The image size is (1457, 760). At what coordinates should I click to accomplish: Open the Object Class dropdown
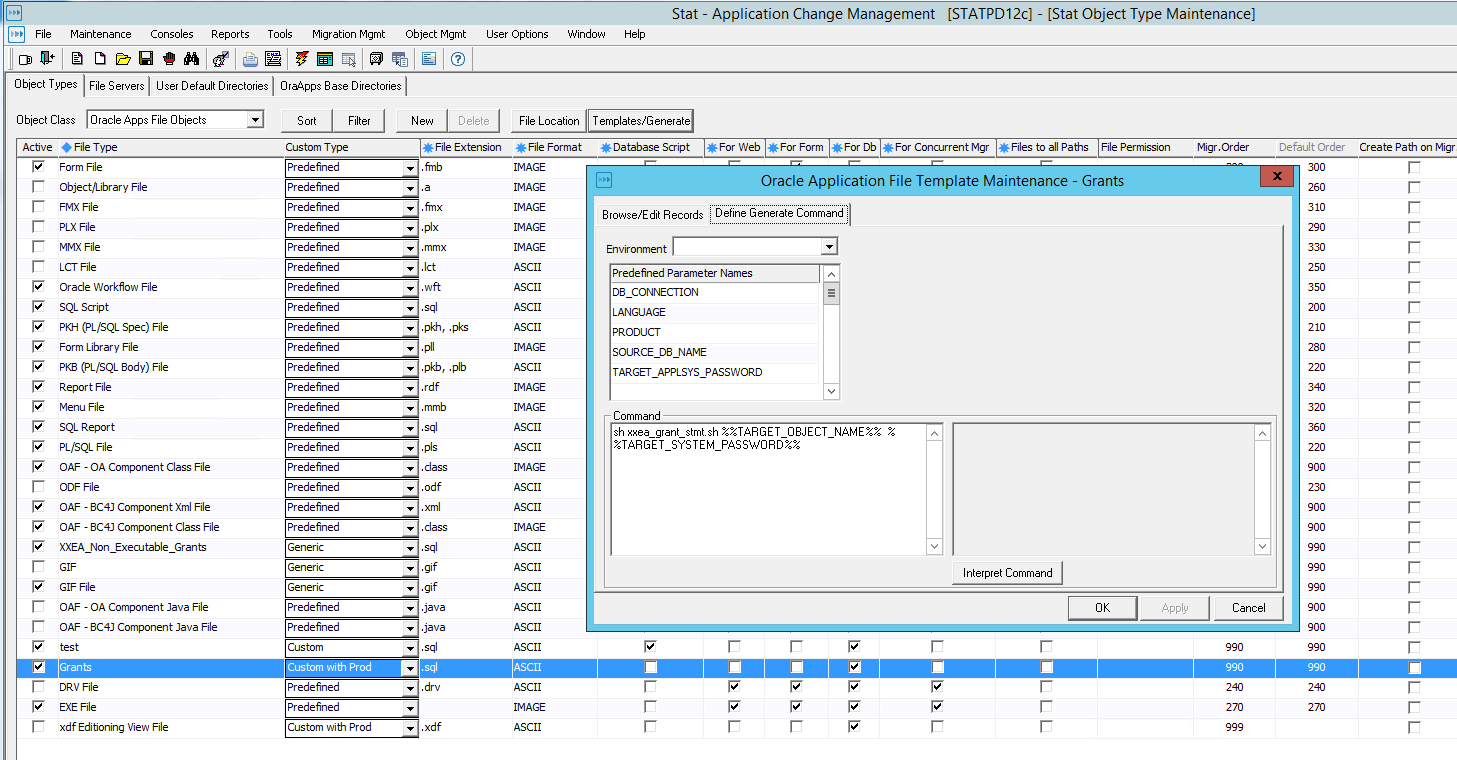coord(255,120)
